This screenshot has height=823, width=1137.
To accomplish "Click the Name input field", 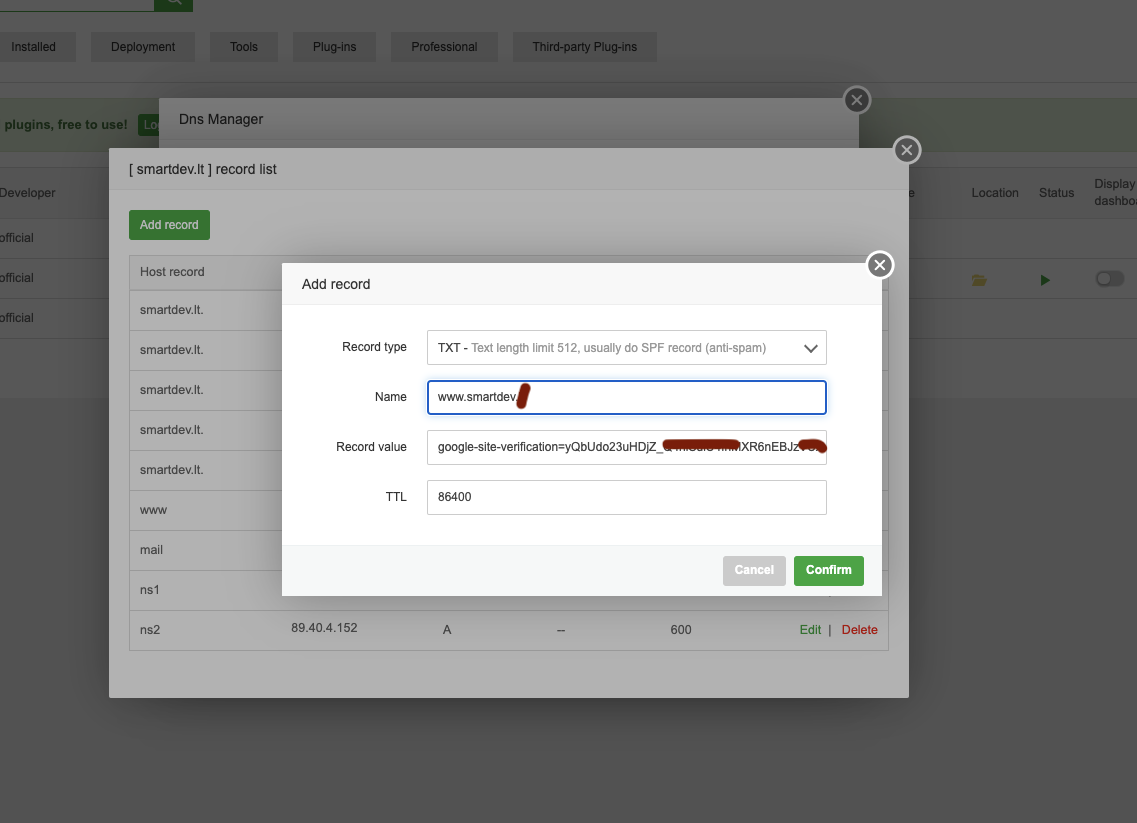I will [627, 397].
